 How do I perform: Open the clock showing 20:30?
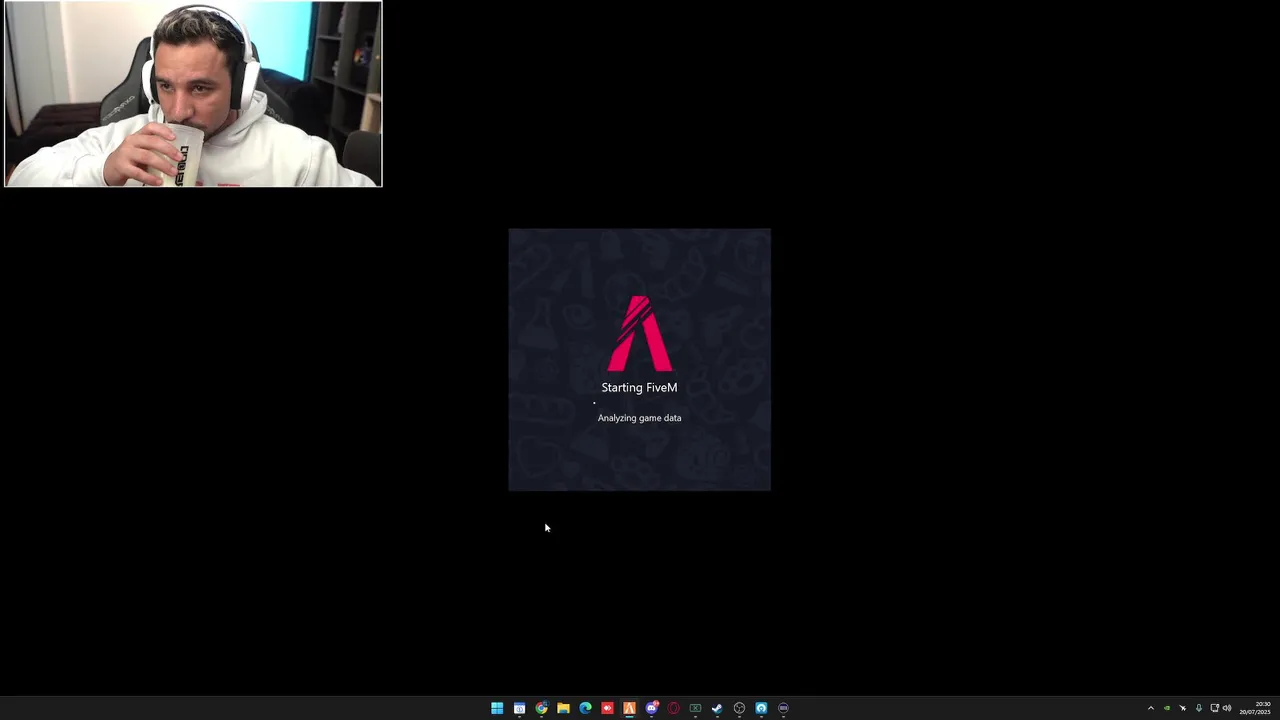1255,708
